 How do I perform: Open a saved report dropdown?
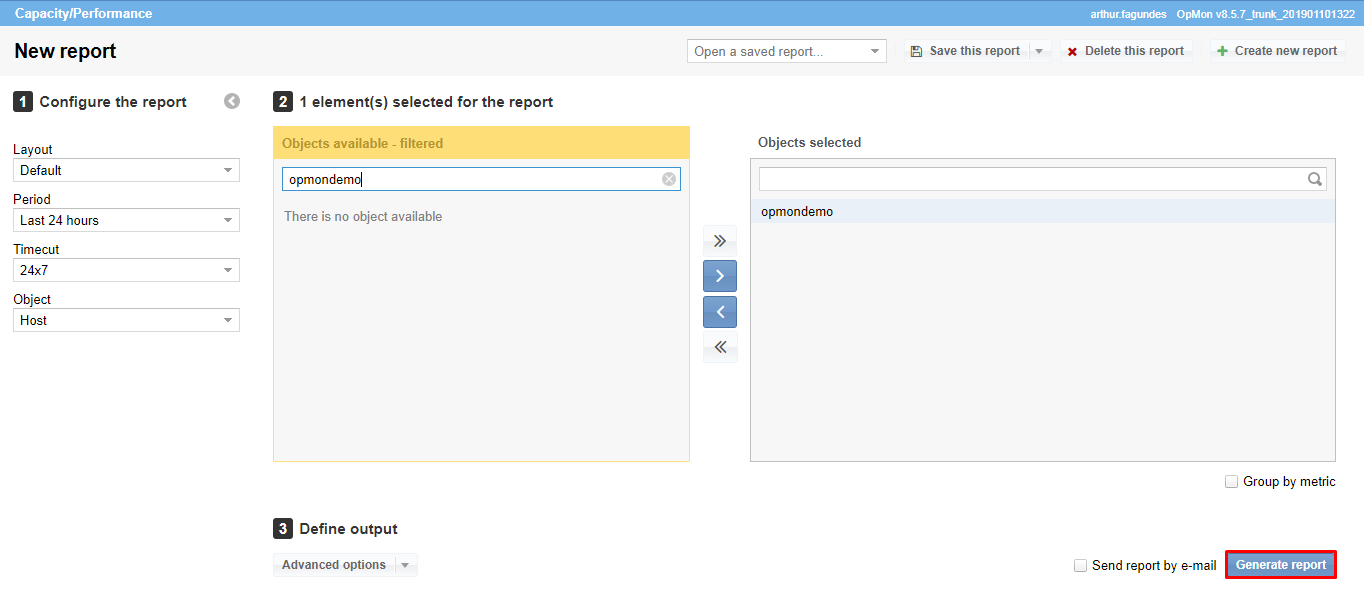(x=786, y=52)
